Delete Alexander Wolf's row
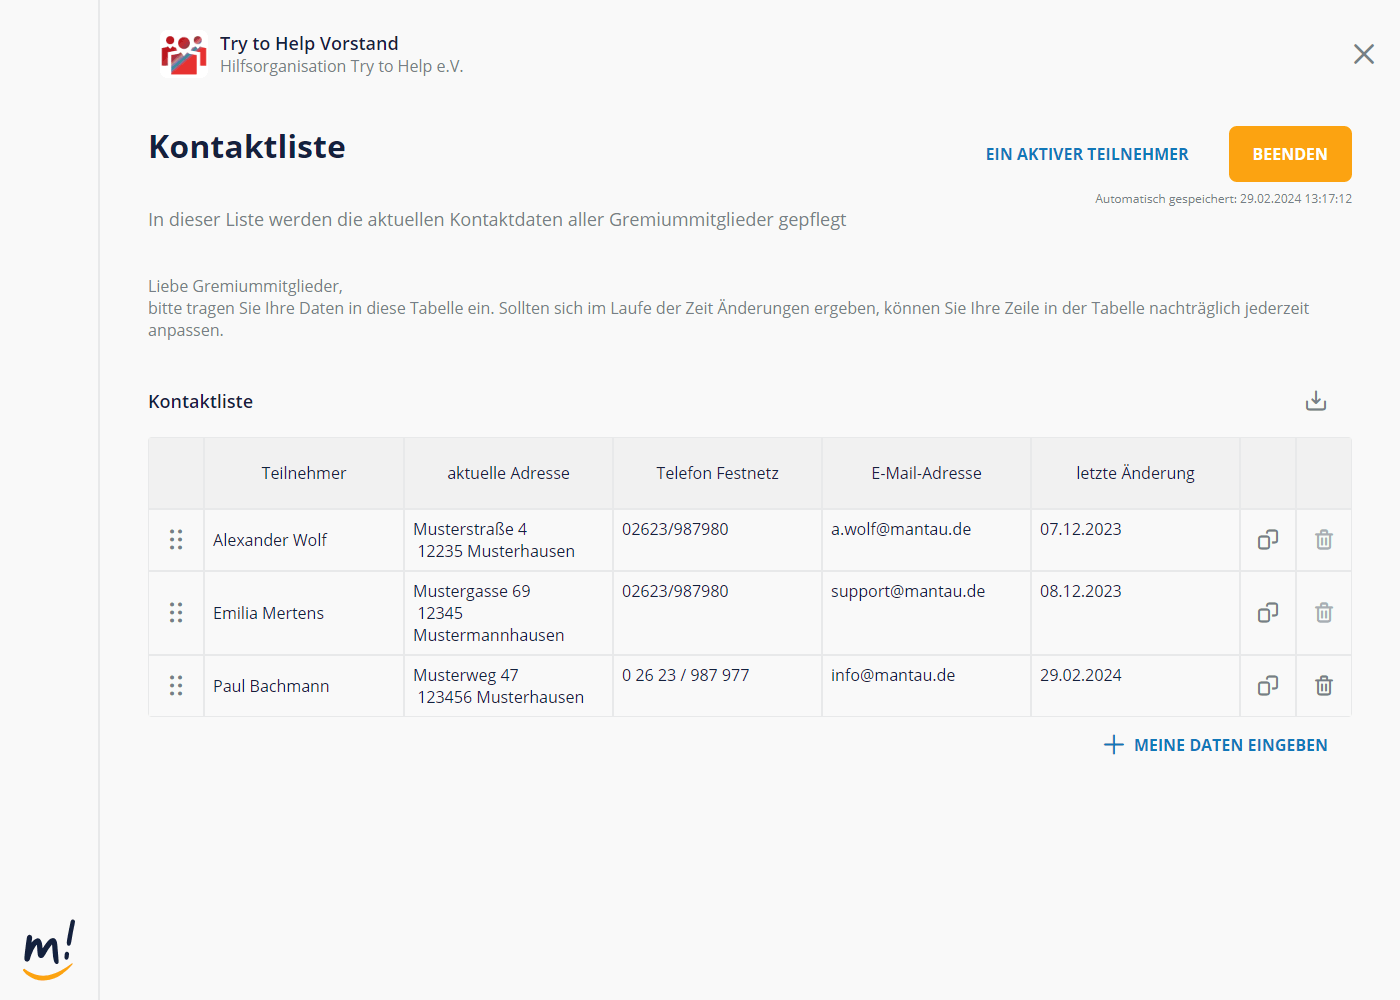This screenshot has width=1400, height=1000. click(x=1323, y=540)
